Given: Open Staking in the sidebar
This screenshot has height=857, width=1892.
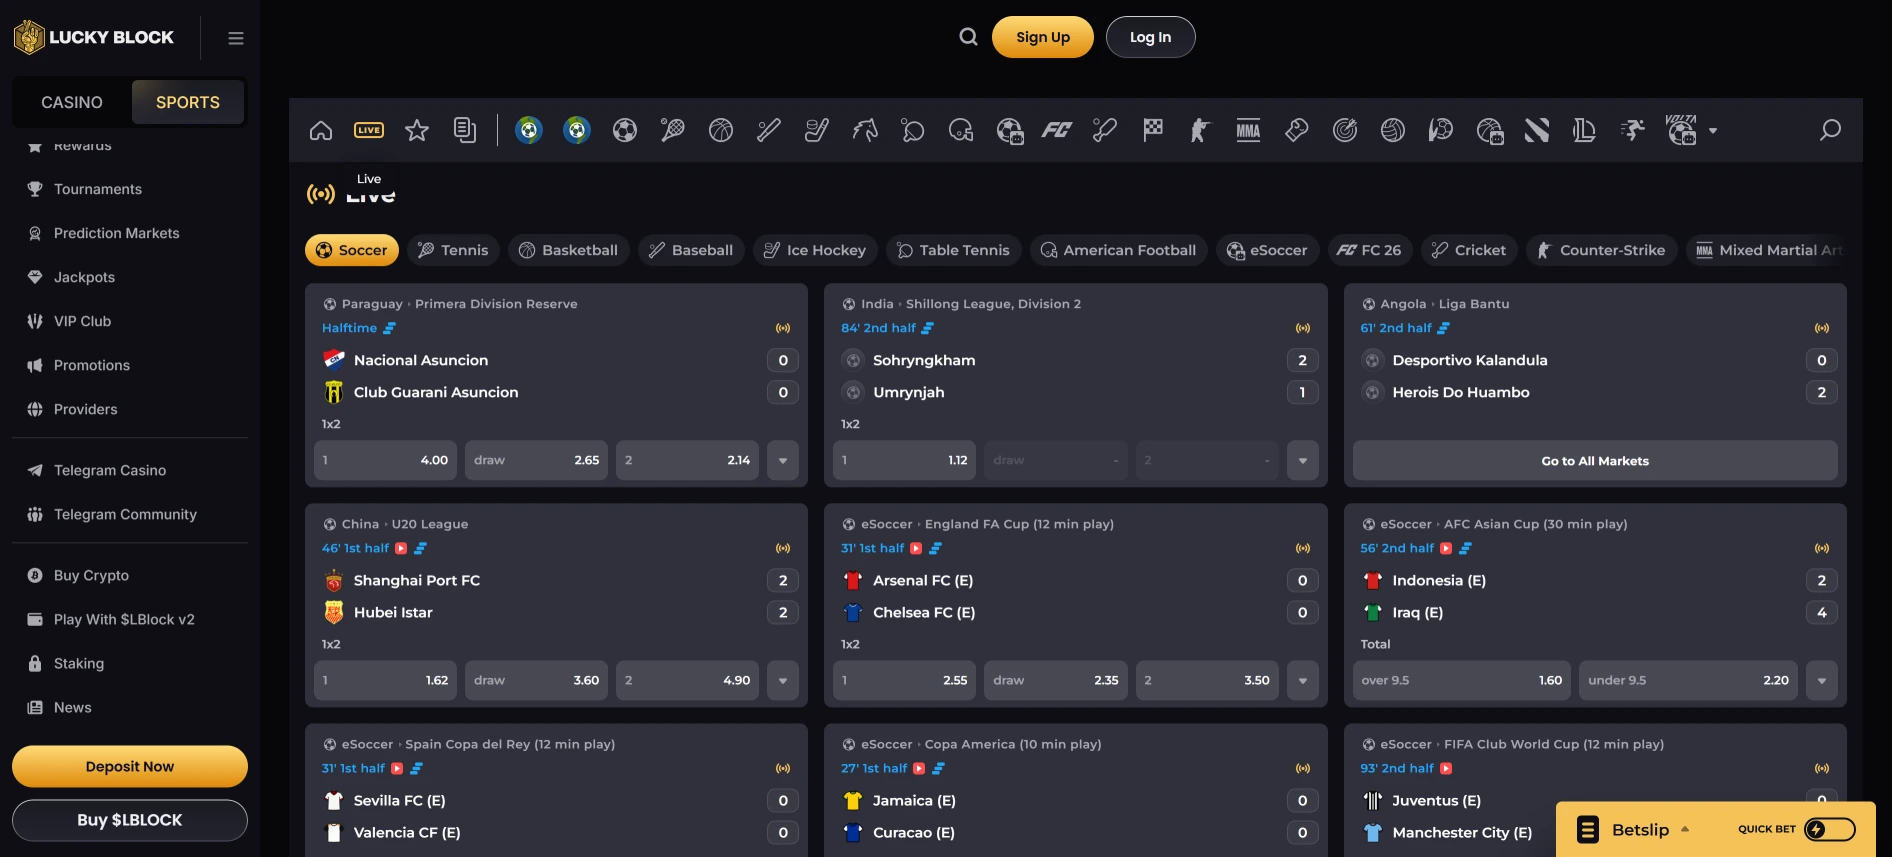Looking at the screenshot, I should 79,663.
